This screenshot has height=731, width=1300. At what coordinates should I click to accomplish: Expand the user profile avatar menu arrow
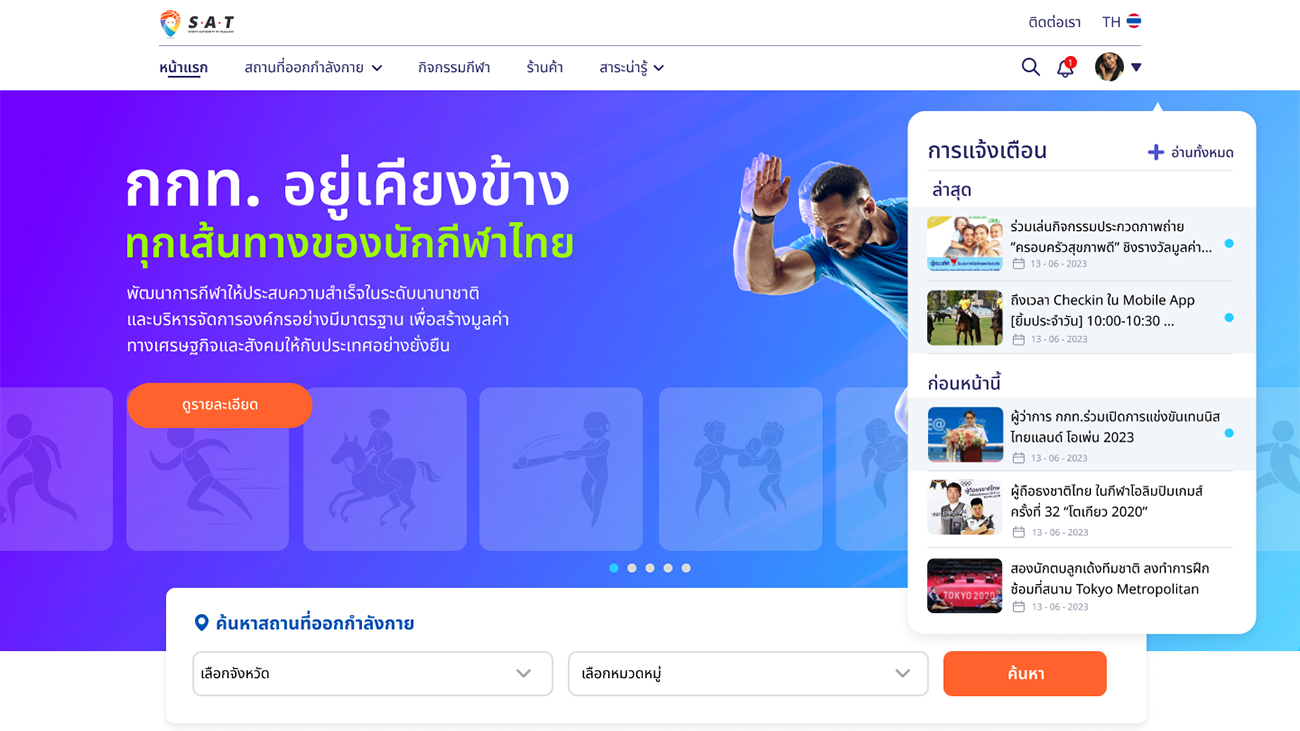[x=1136, y=68]
